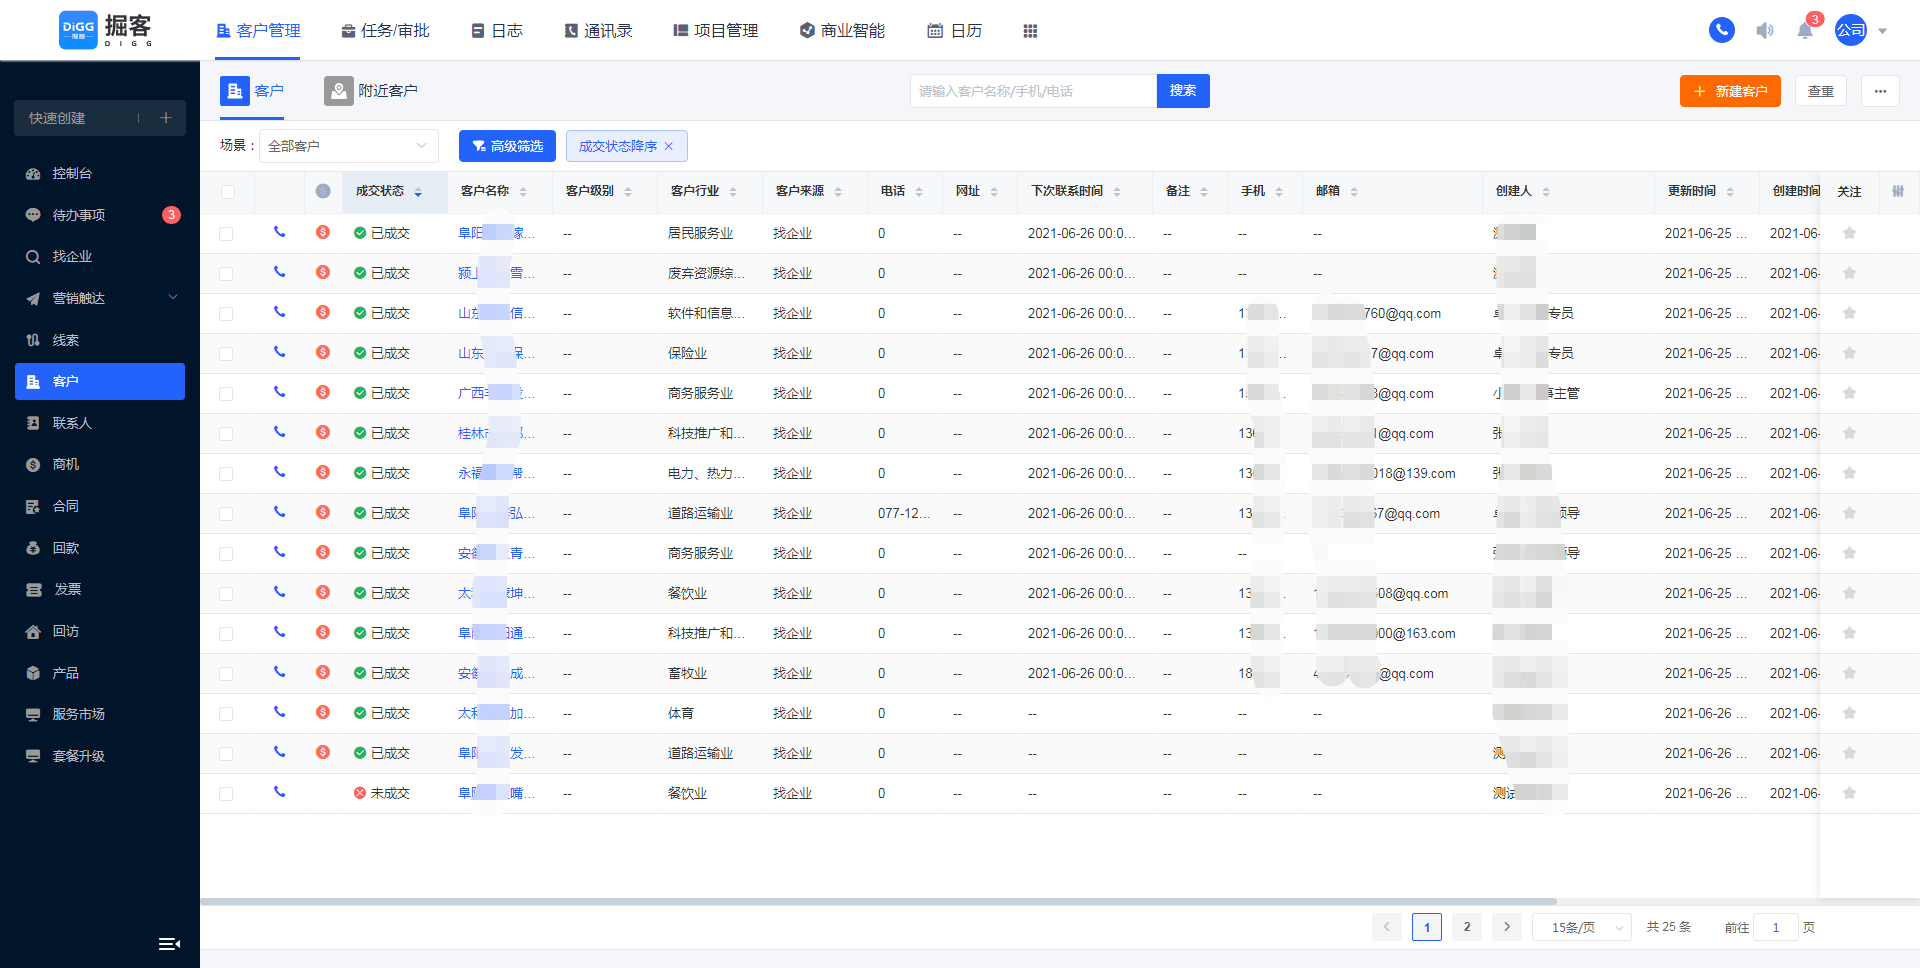
Task: Click the phone icon on the first customer row
Action: [280, 232]
